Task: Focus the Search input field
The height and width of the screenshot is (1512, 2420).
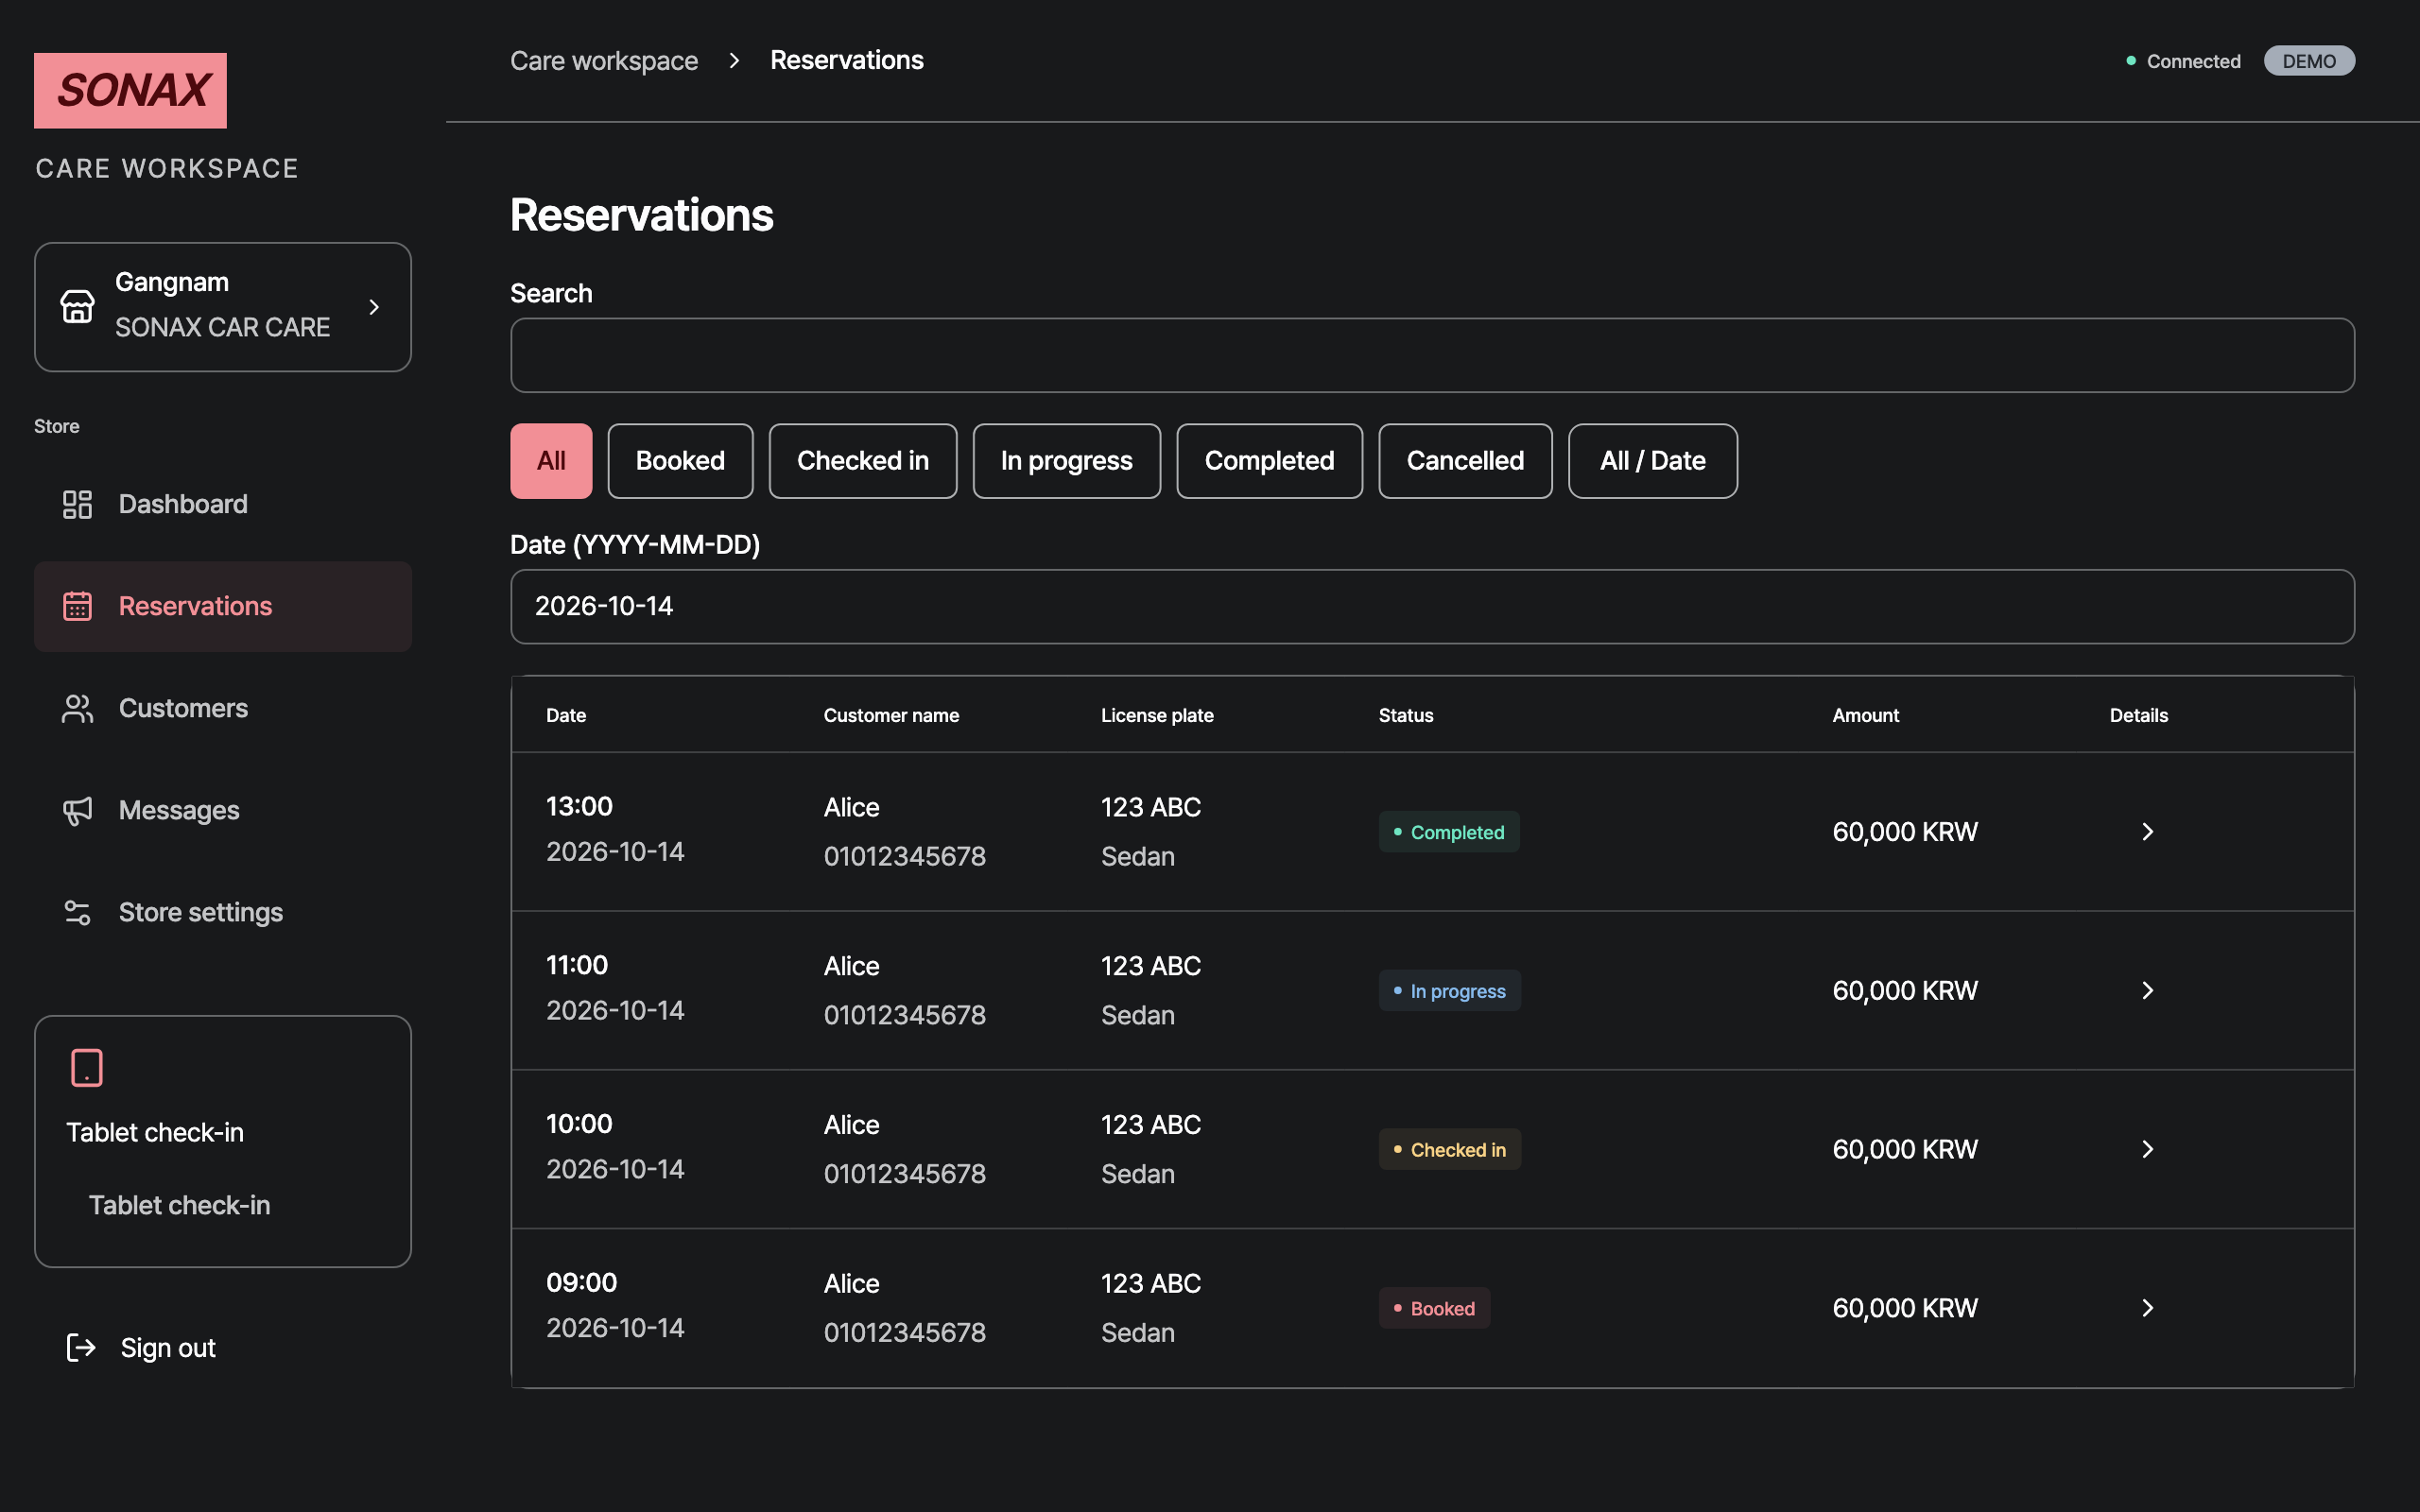Action: point(1432,355)
